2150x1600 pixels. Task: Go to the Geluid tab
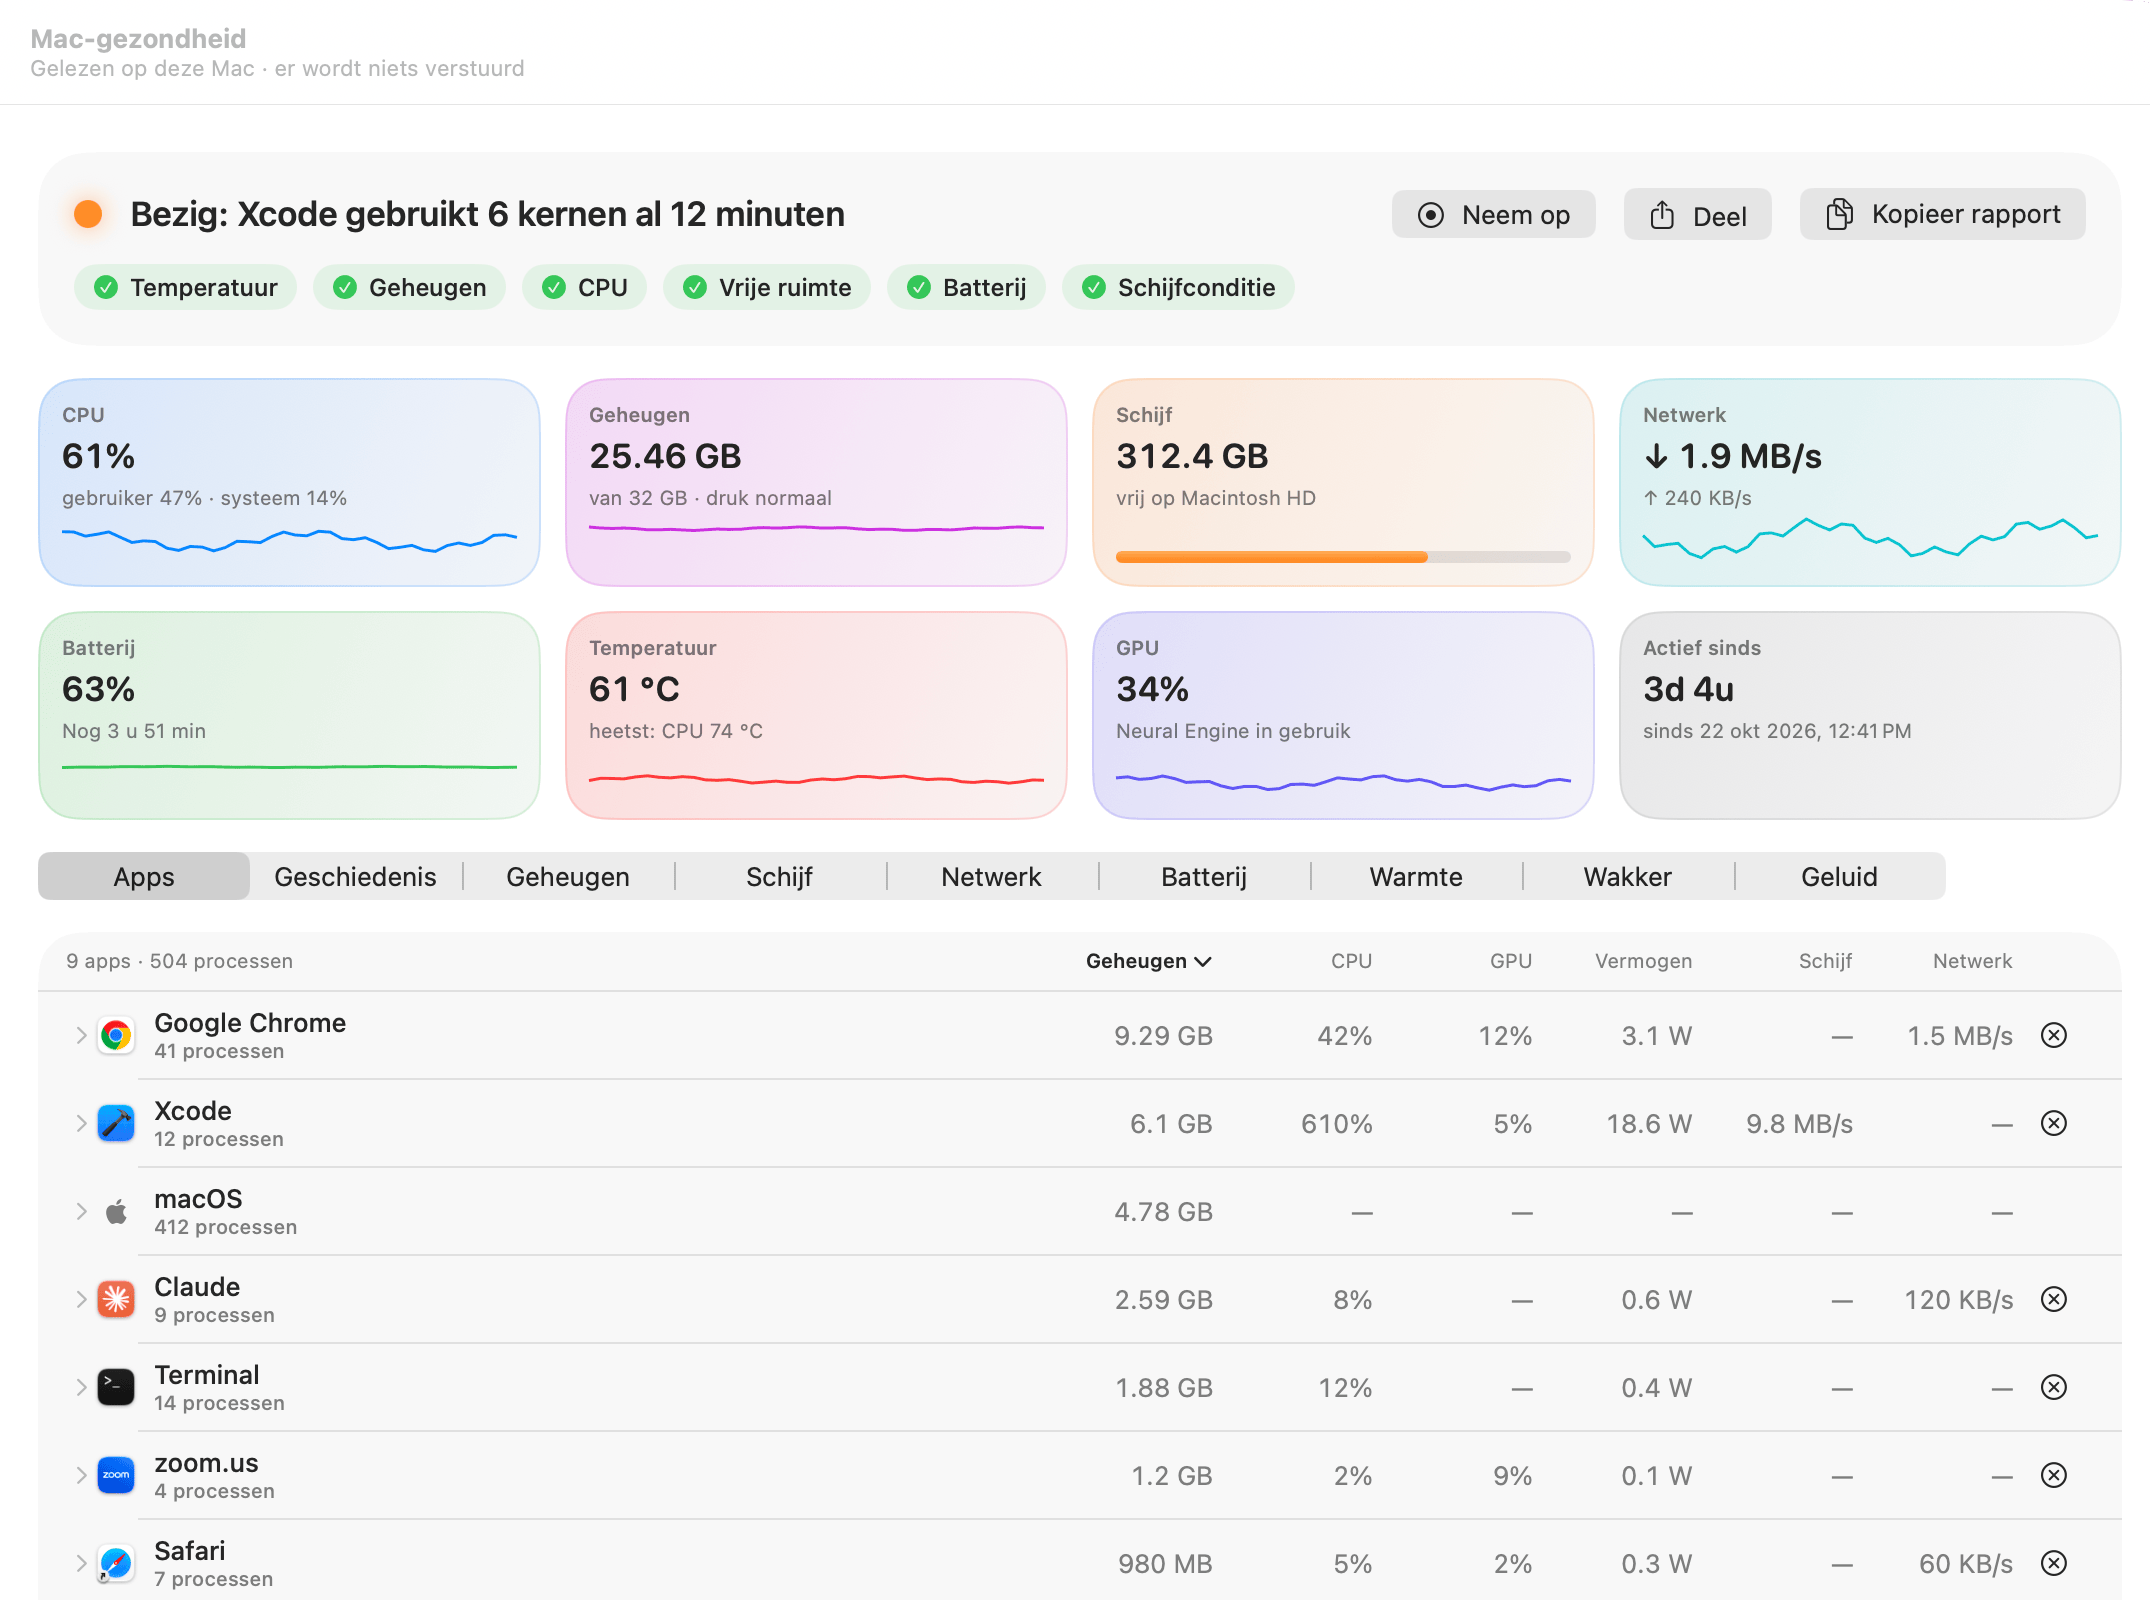coord(1840,877)
